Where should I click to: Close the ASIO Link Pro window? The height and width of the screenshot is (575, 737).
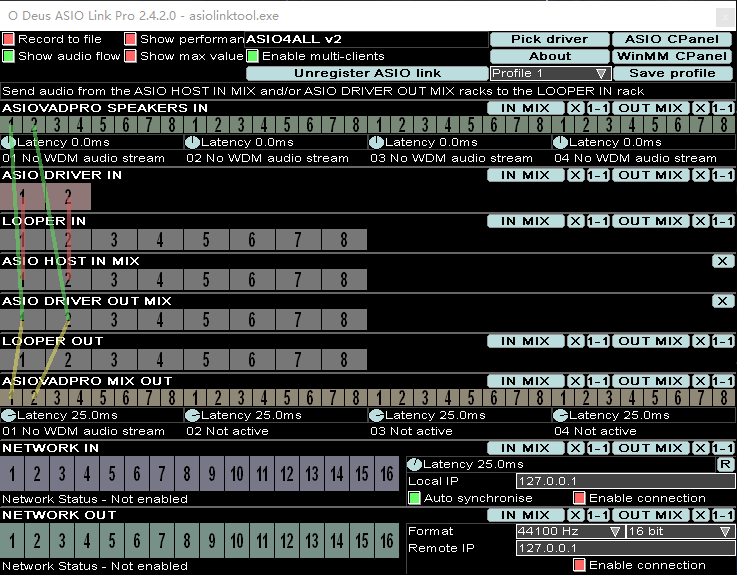[x=724, y=17]
